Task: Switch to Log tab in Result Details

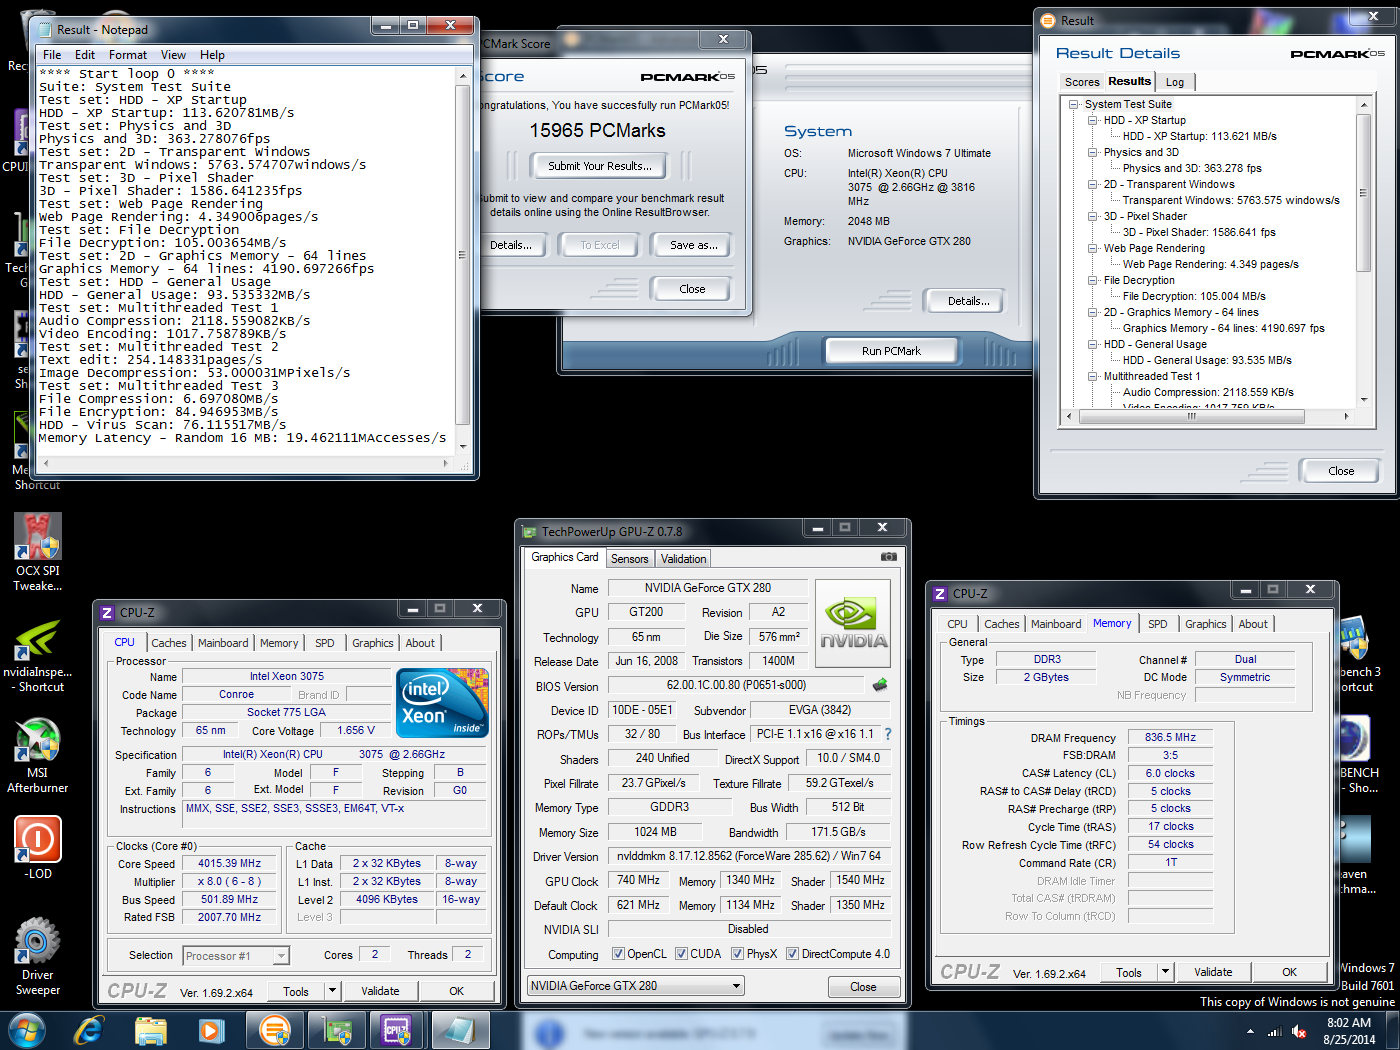Action: pyautogui.click(x=1175, y=82)
